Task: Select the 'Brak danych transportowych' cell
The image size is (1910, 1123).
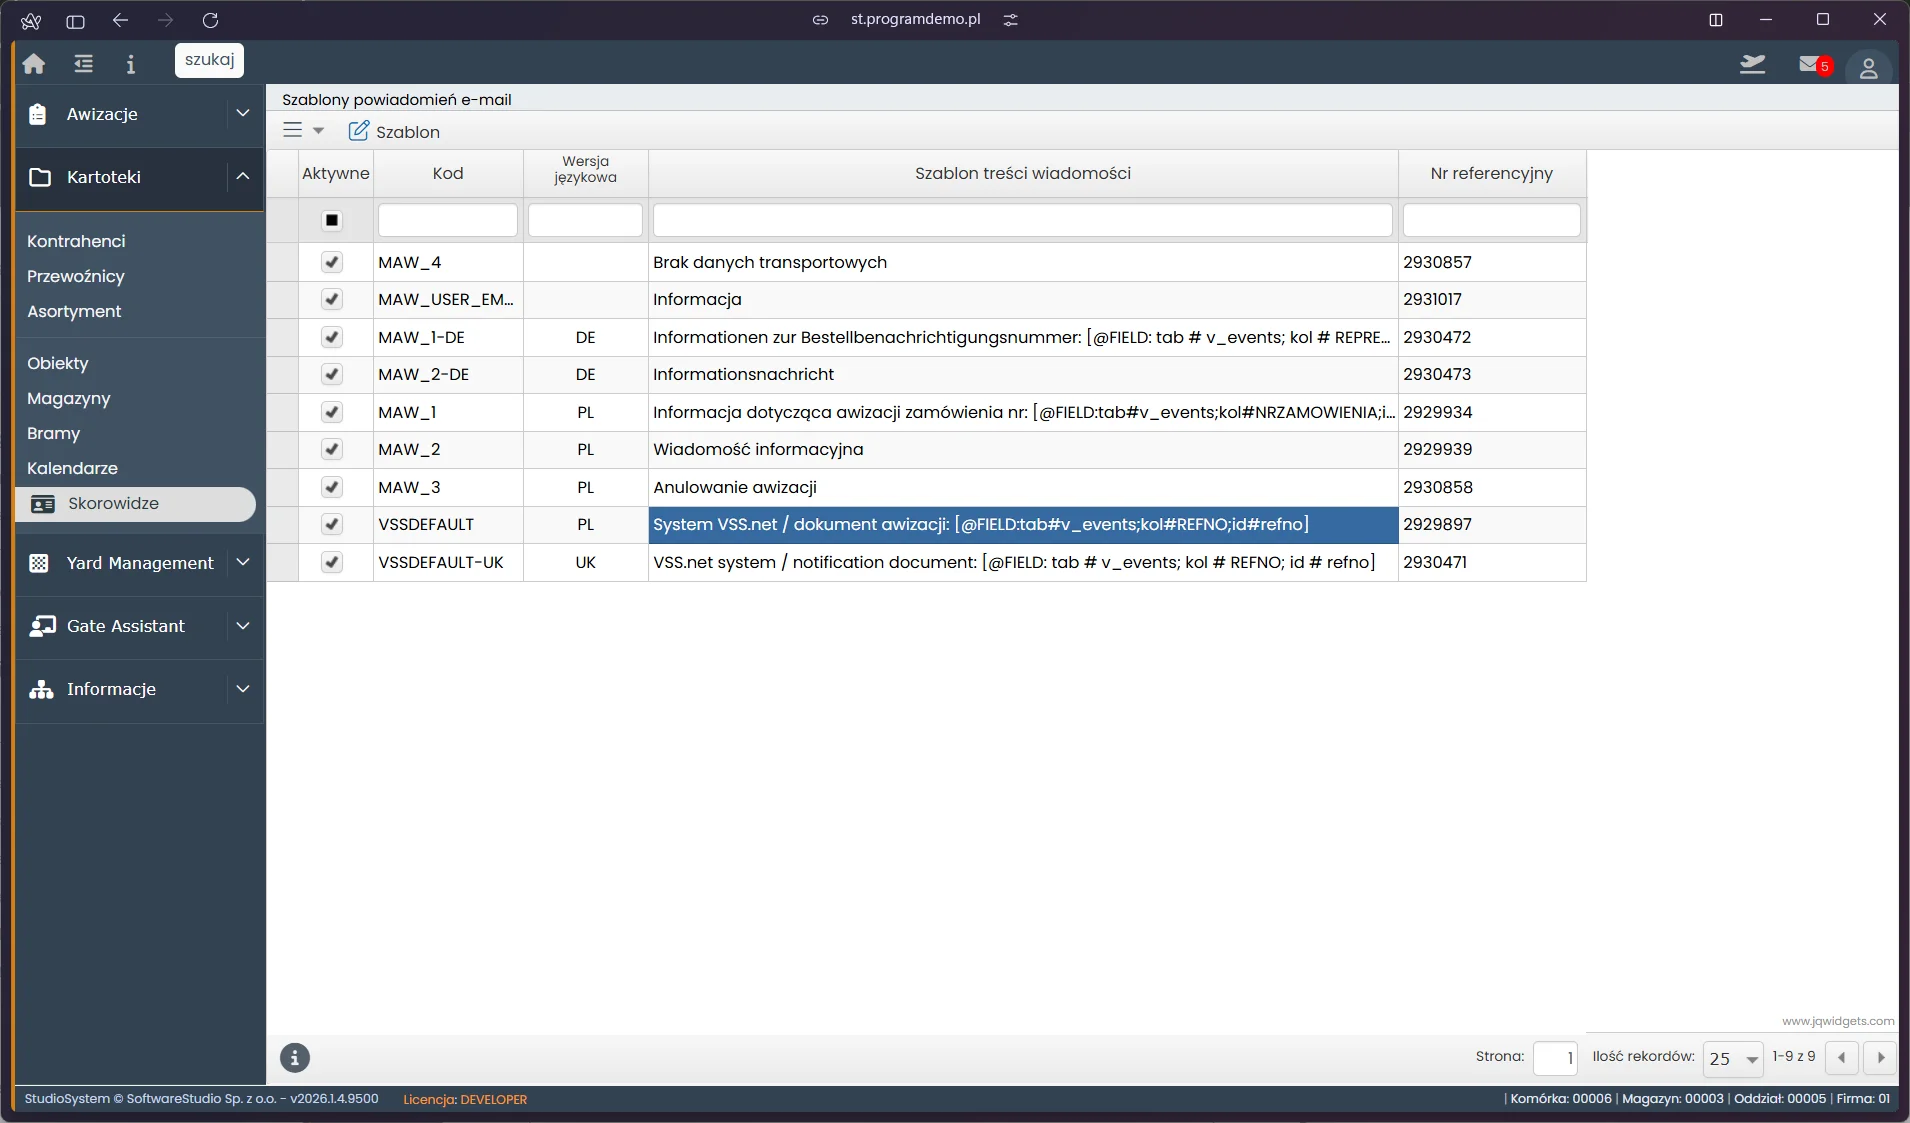Action: 1023,262
